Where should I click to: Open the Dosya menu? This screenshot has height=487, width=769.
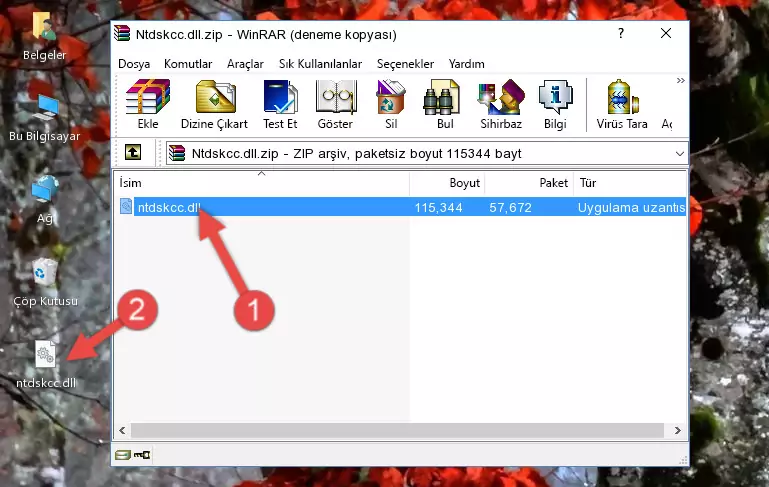[134, 64]
